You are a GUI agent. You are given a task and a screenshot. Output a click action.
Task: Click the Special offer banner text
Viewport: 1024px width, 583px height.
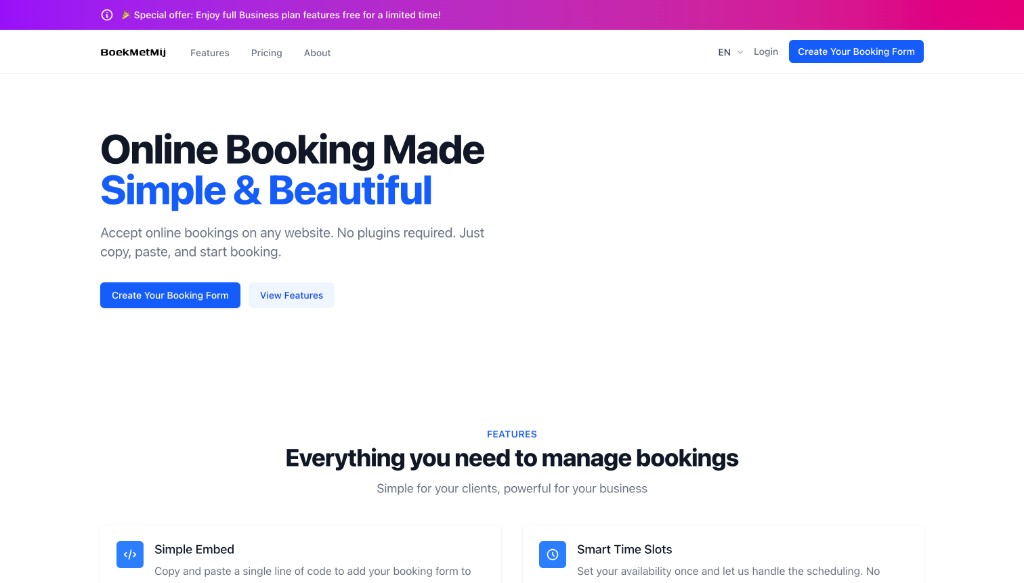point(287,15)
